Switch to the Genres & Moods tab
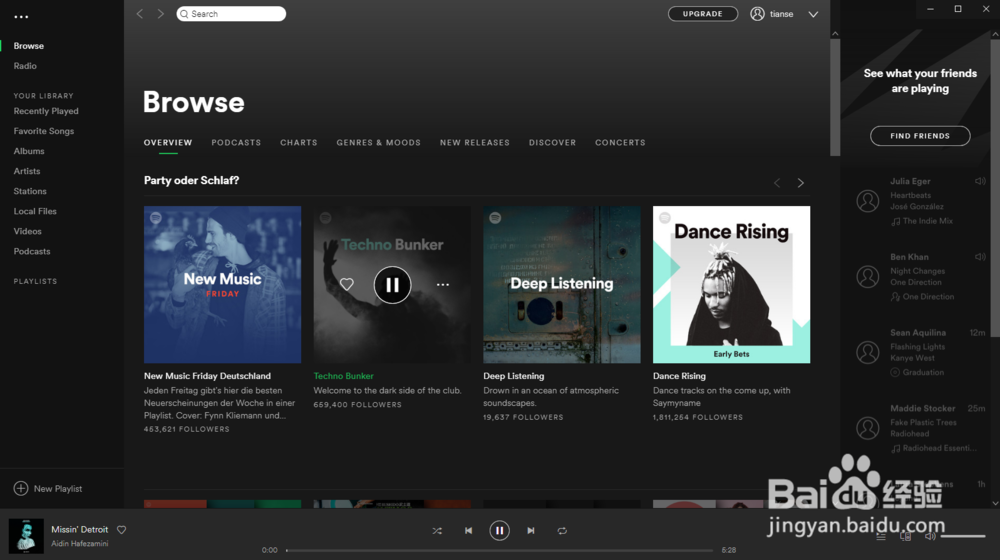The width and height of the screenshot is (1000, 560). pyautogui.click(x=378, y=143)
